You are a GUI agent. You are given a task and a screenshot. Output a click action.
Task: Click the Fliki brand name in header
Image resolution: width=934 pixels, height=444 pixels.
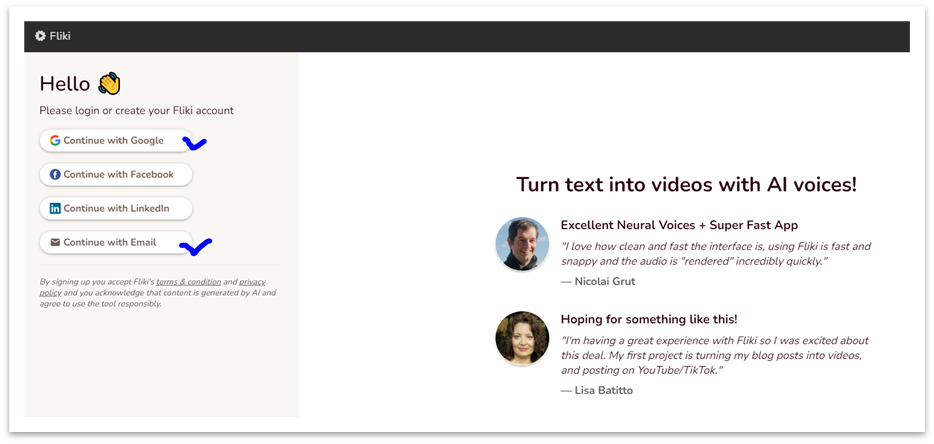point(60,36)
